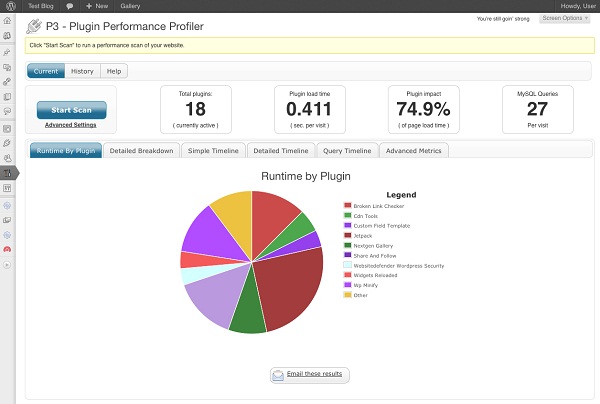Switch to the Query Timeline tab
This screenshot has width=600, height=404.
tap(346, 150)
